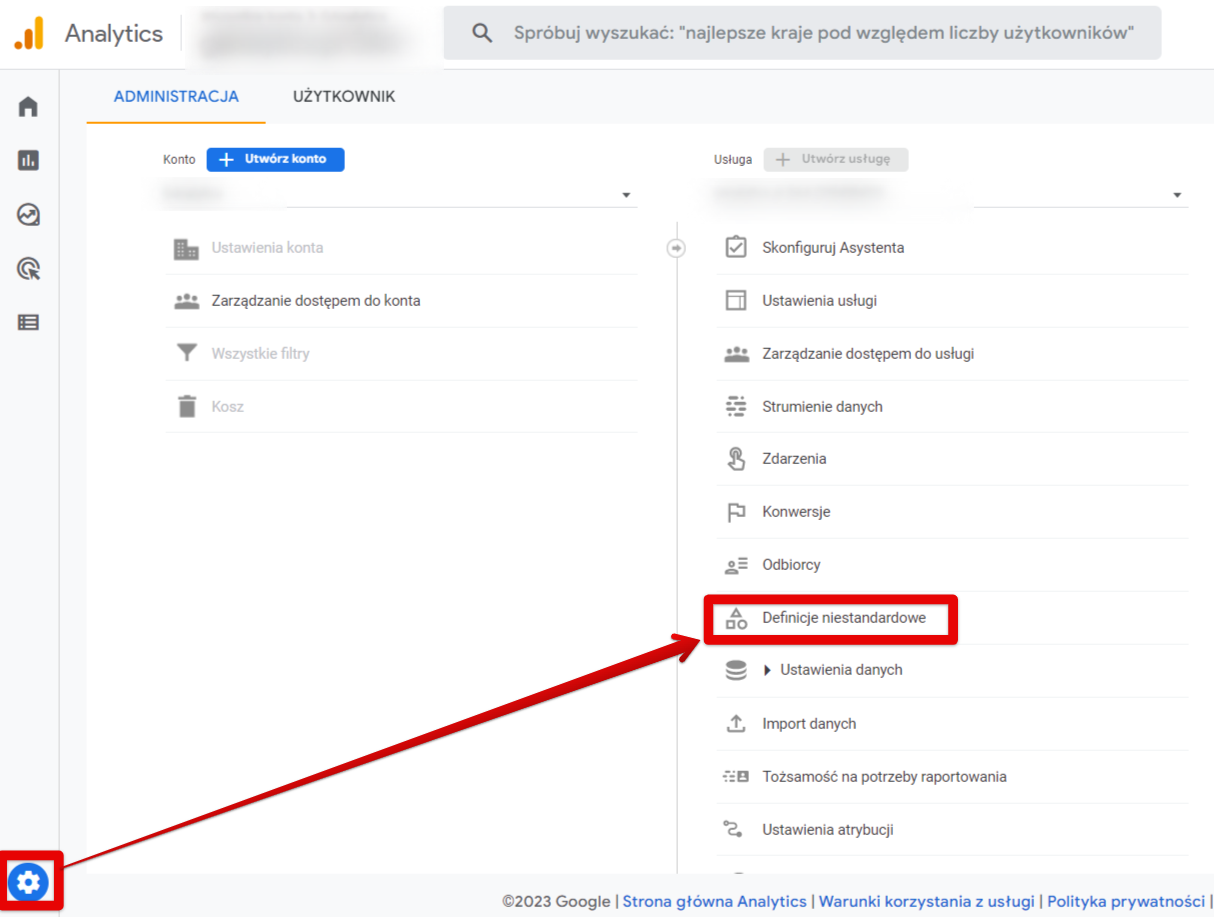Click the circular arrow icon between columns
This screenshot has height=917, width=1214.
tap(676, 247)
